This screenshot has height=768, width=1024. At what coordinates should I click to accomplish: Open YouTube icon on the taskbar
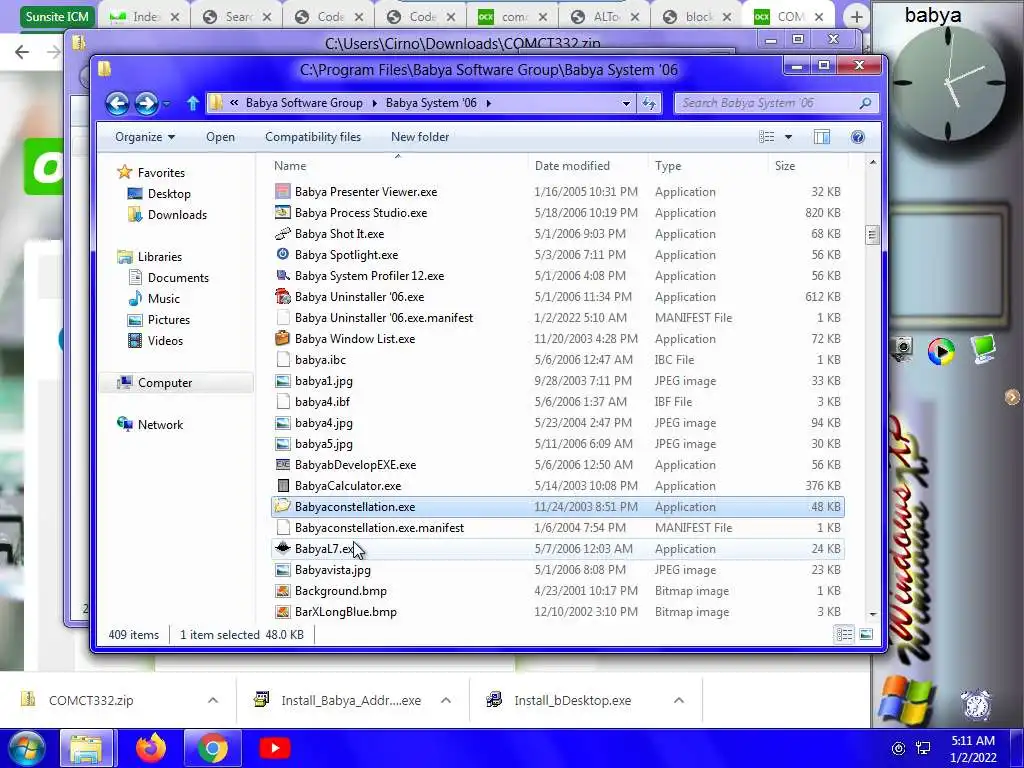[275, 748]
